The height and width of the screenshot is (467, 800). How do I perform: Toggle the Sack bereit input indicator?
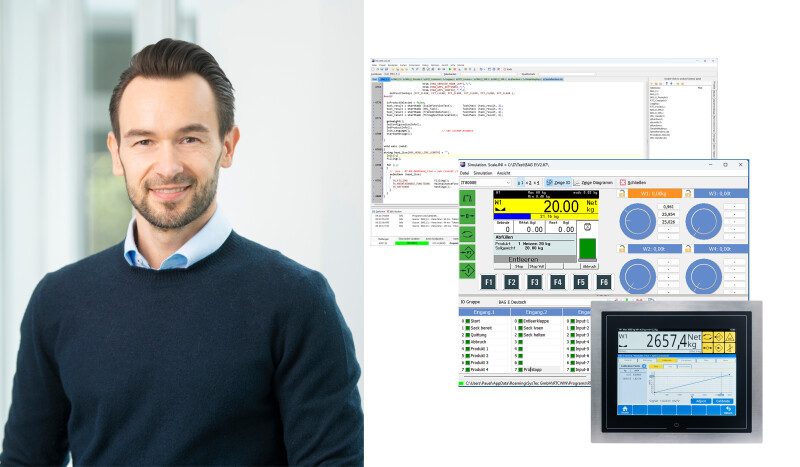(467, 328)
